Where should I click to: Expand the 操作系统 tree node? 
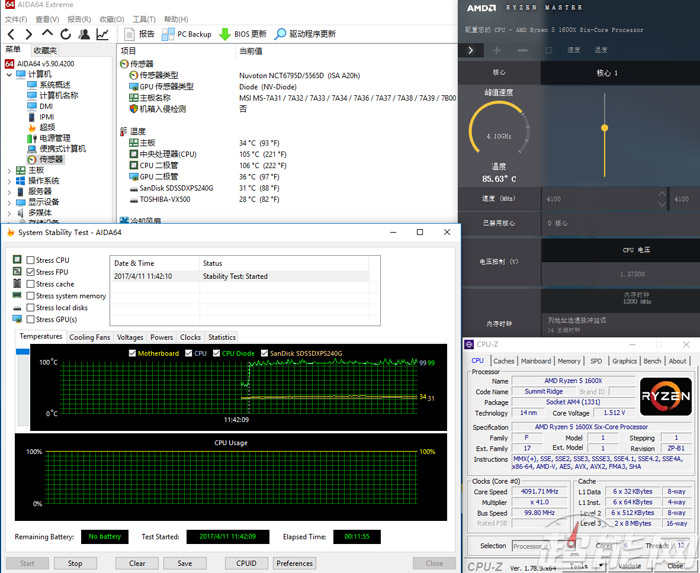(x=9, y=181)
